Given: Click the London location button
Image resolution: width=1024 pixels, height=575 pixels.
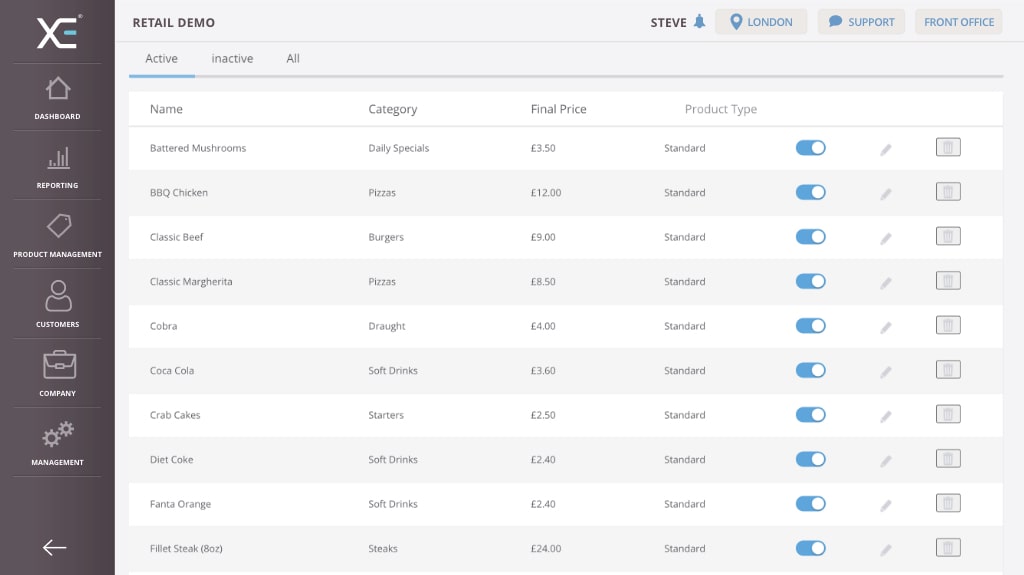Looking at the screenshot, I should coord(761,22).
